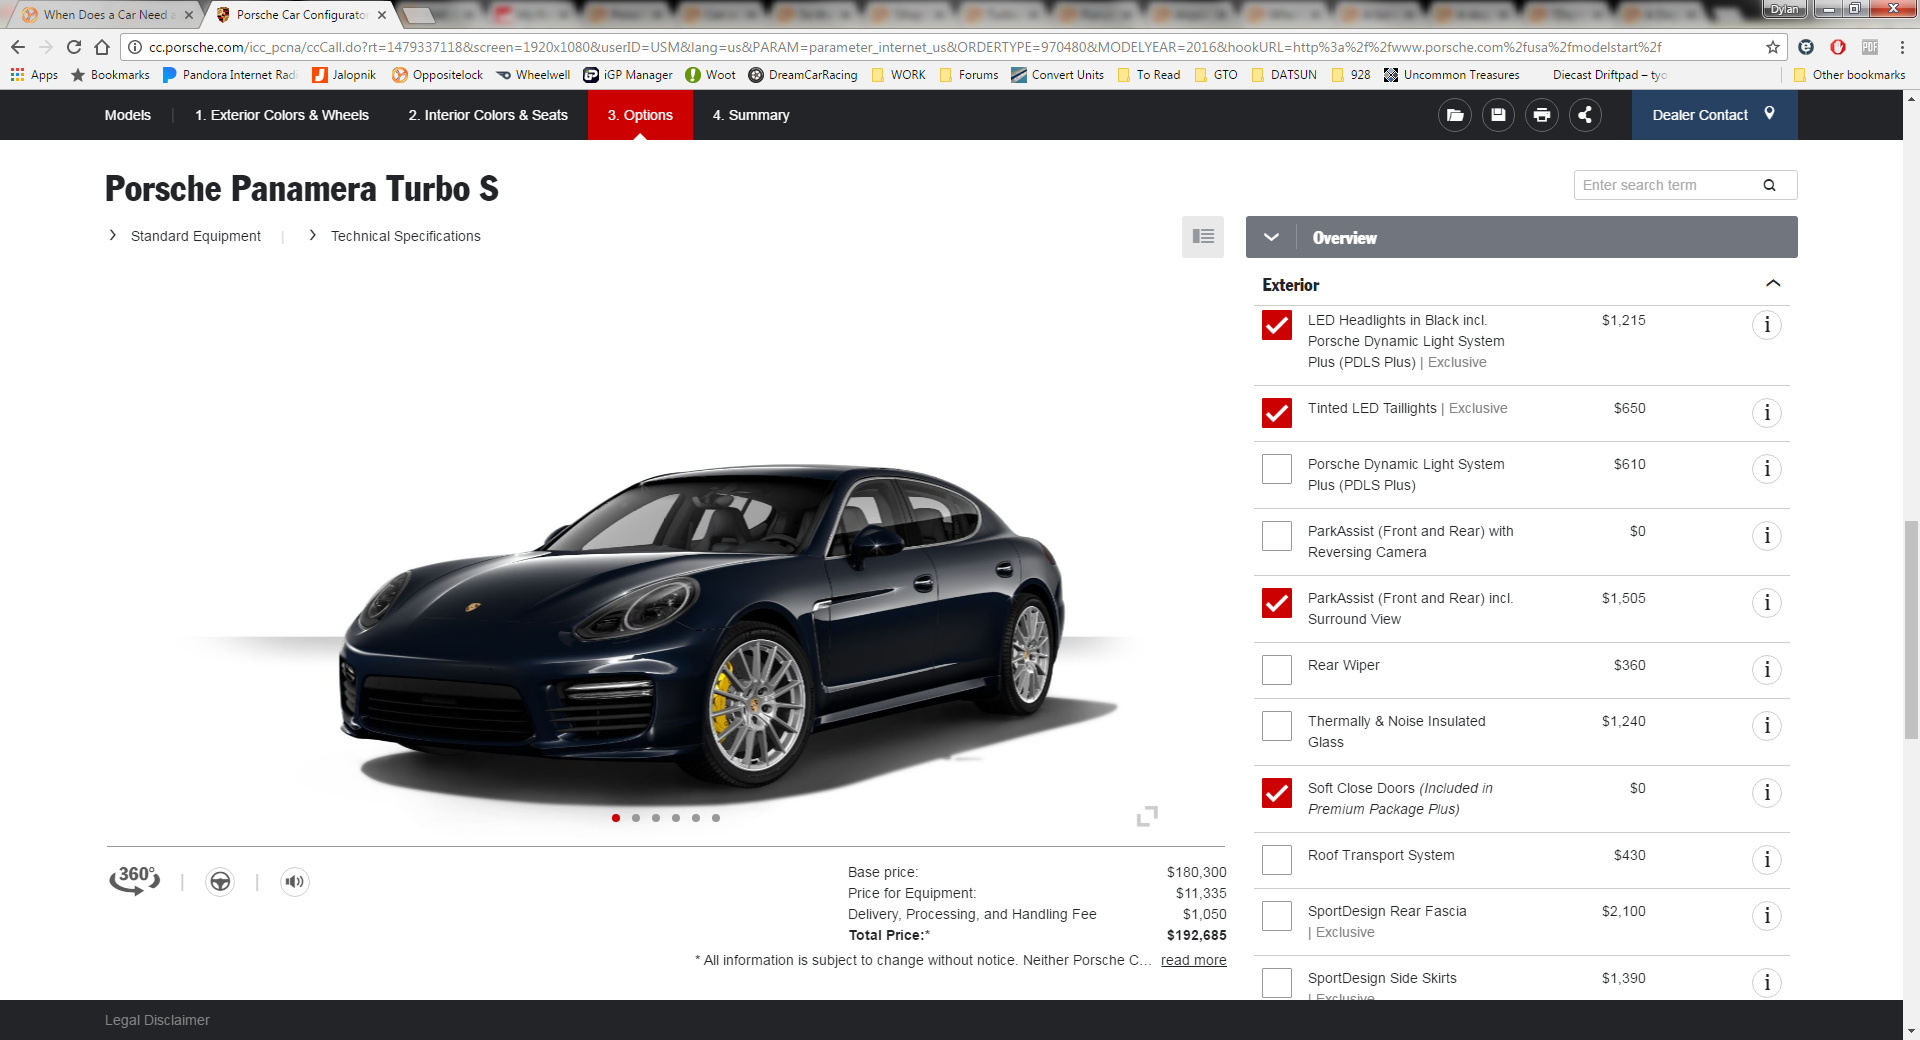Show last car image via carousel dot
The height and width of the screenshot is (1040, 1920).
click(716, 818)
